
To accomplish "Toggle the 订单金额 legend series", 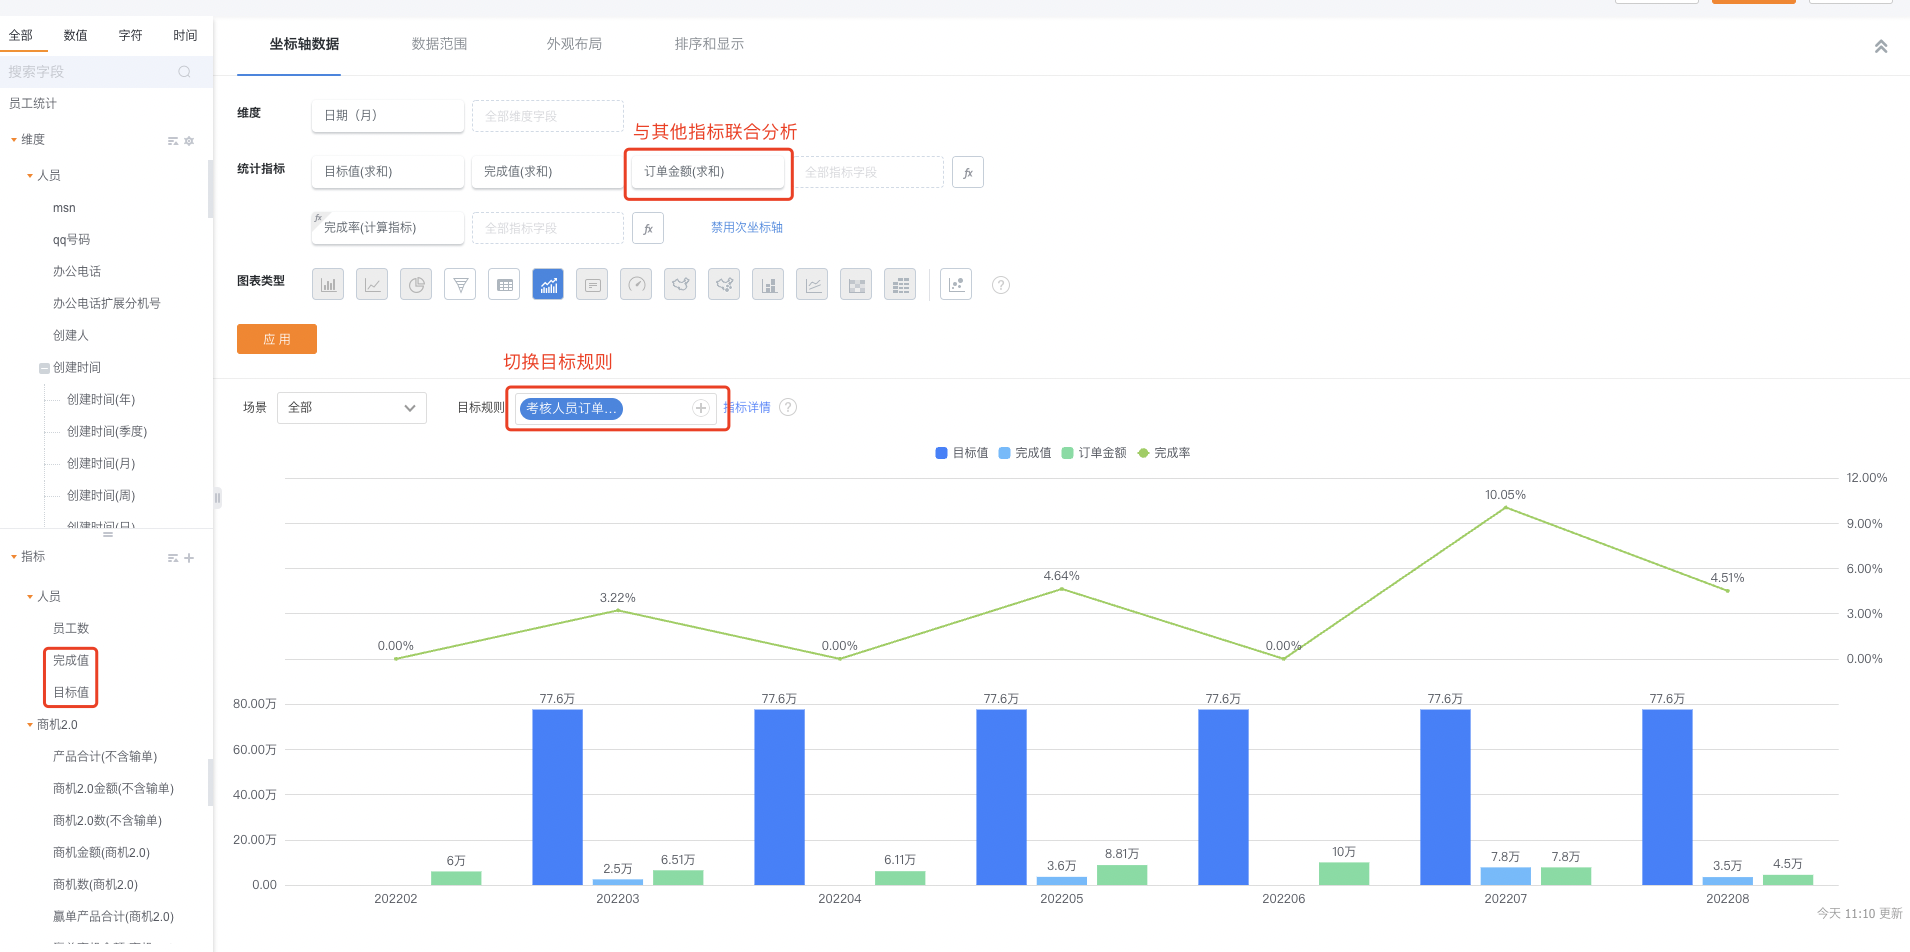I will (x=1094, y=453).
